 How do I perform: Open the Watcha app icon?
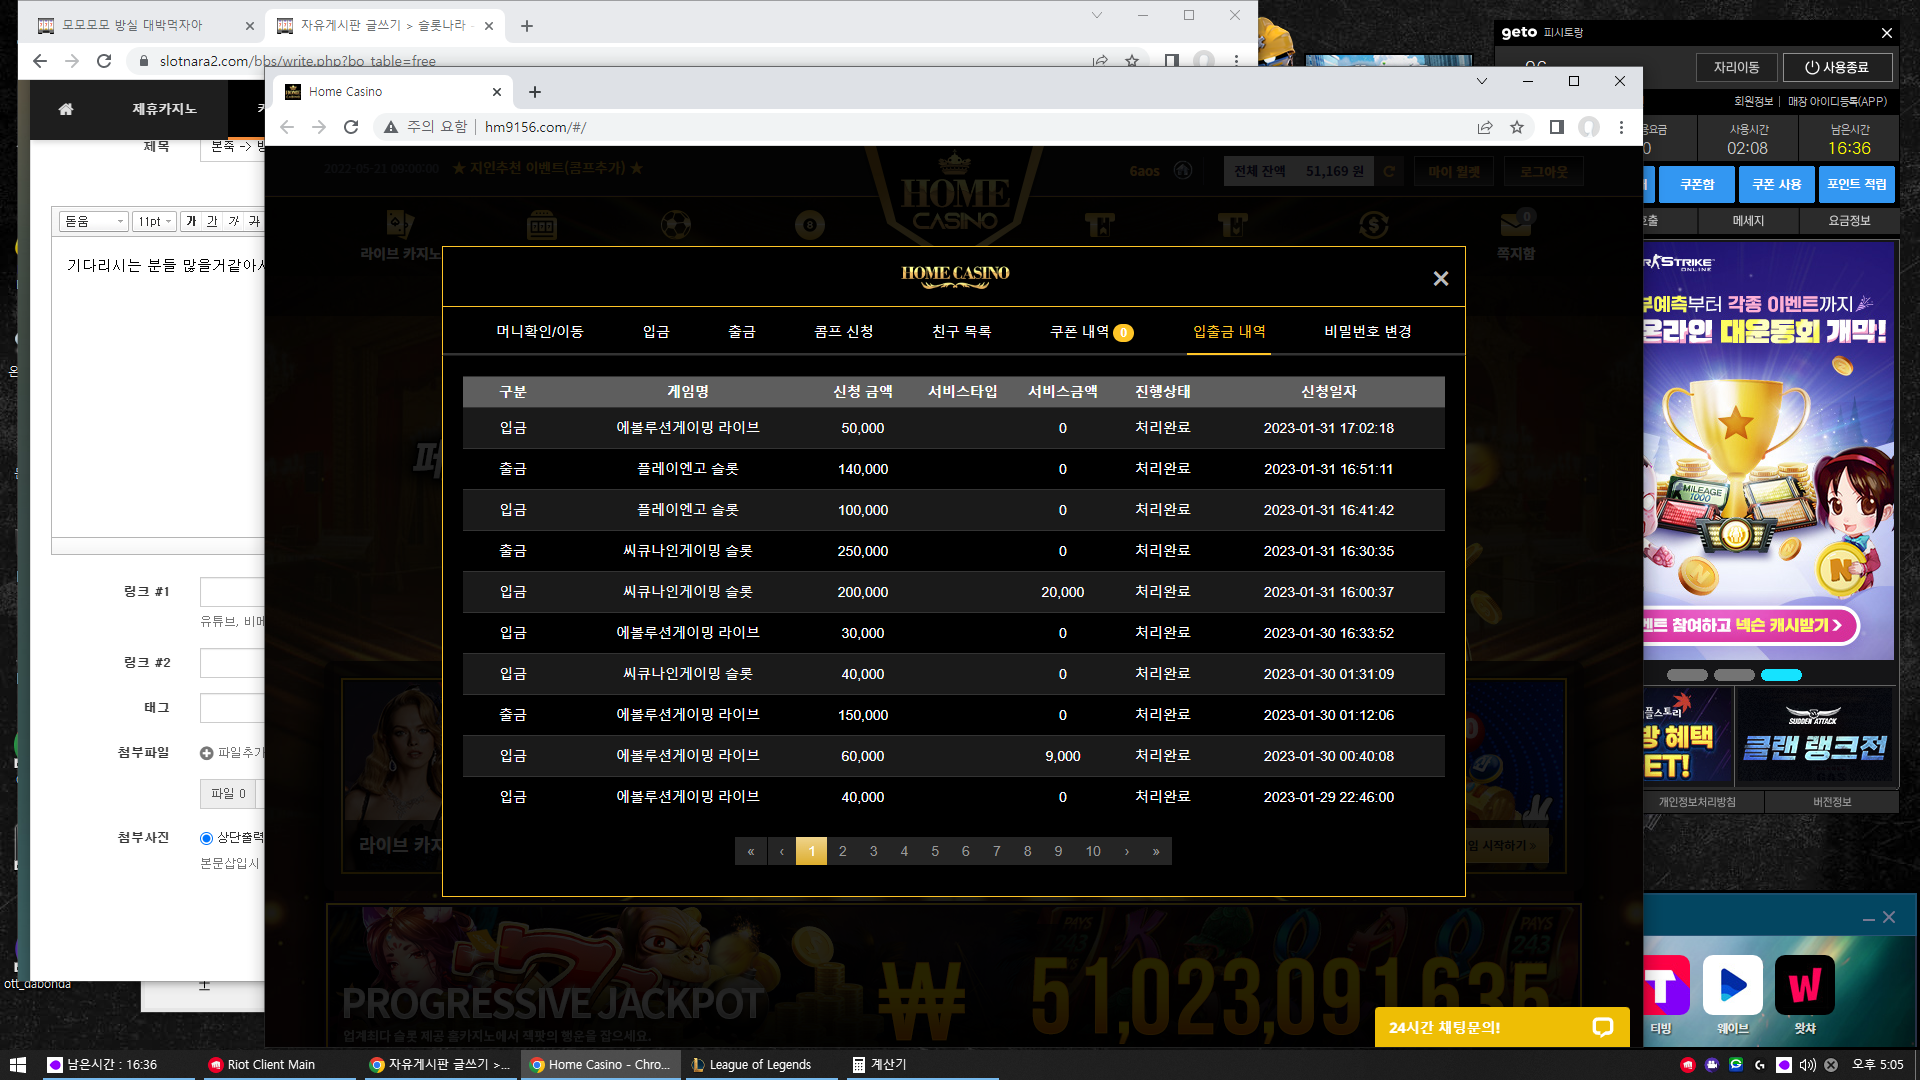(x=1805, y=985)
